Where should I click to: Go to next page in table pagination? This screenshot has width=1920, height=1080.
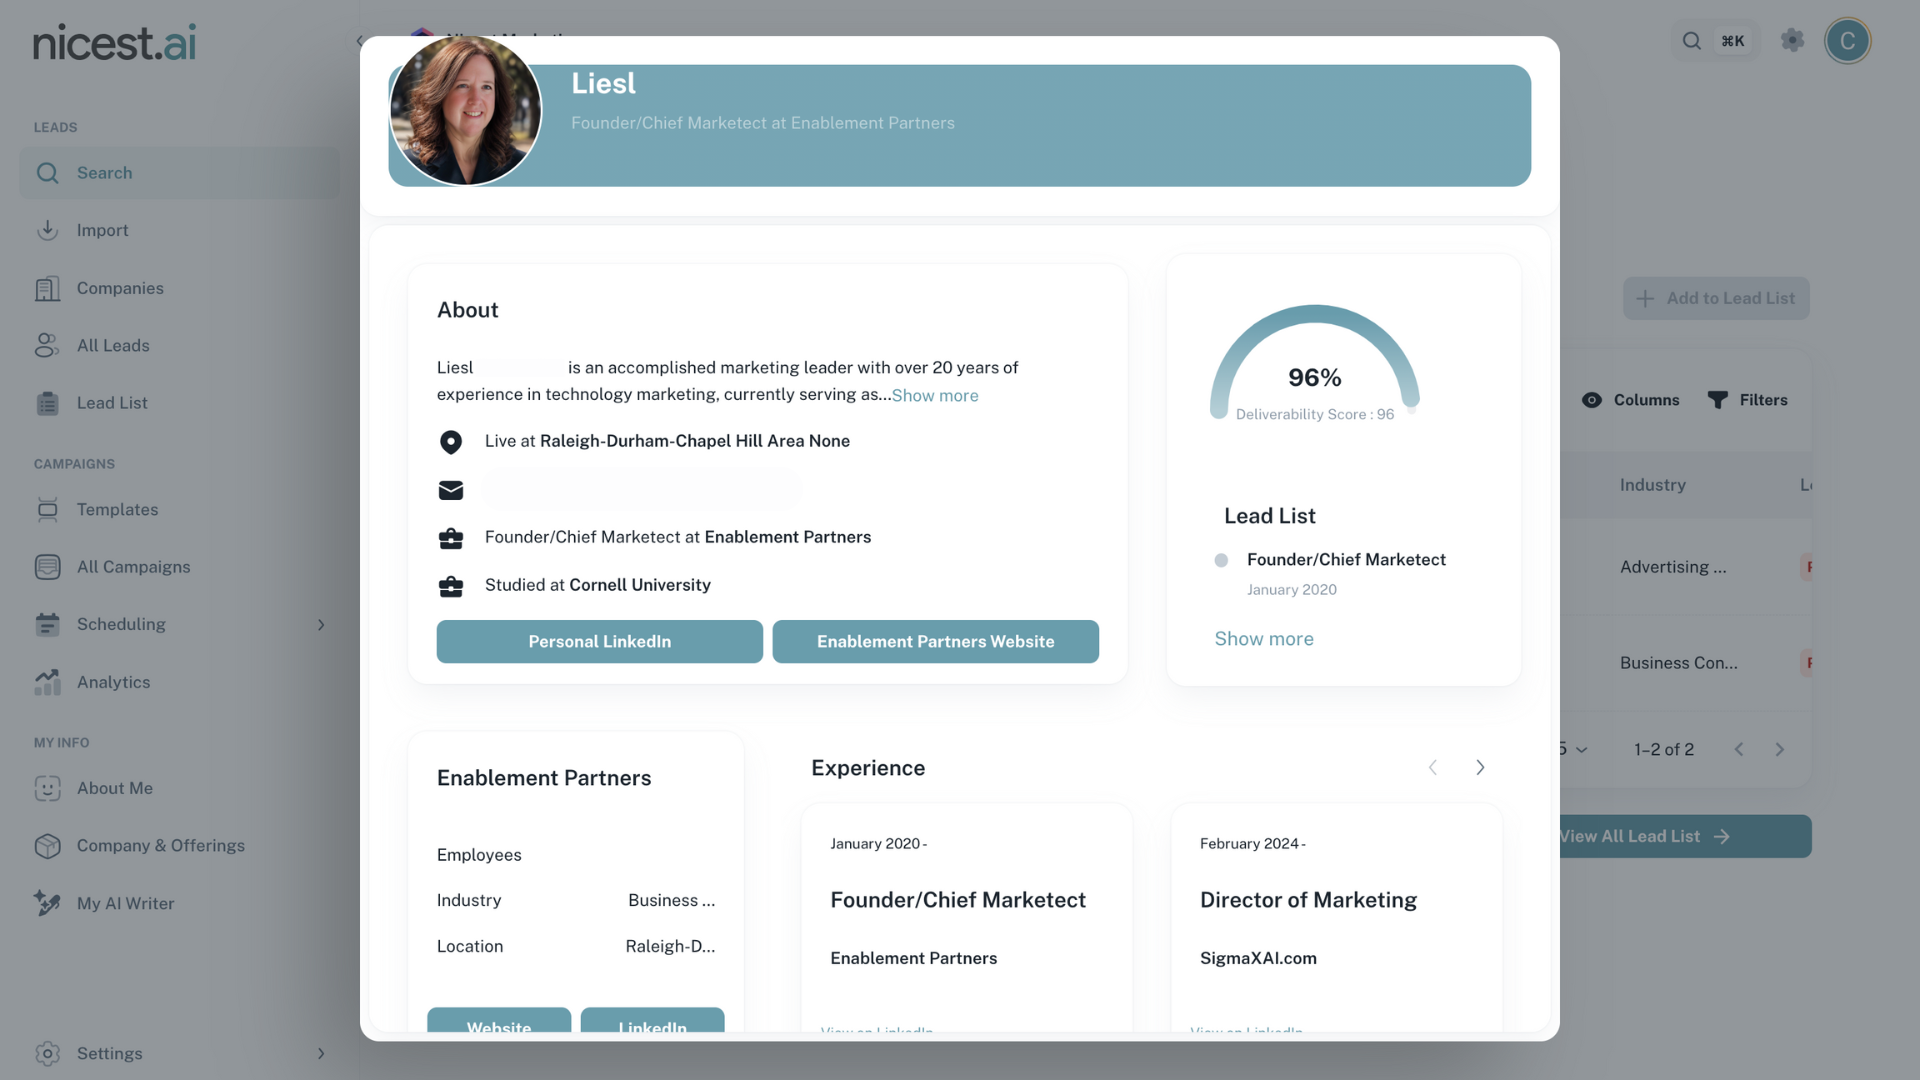coord(1780,750)
